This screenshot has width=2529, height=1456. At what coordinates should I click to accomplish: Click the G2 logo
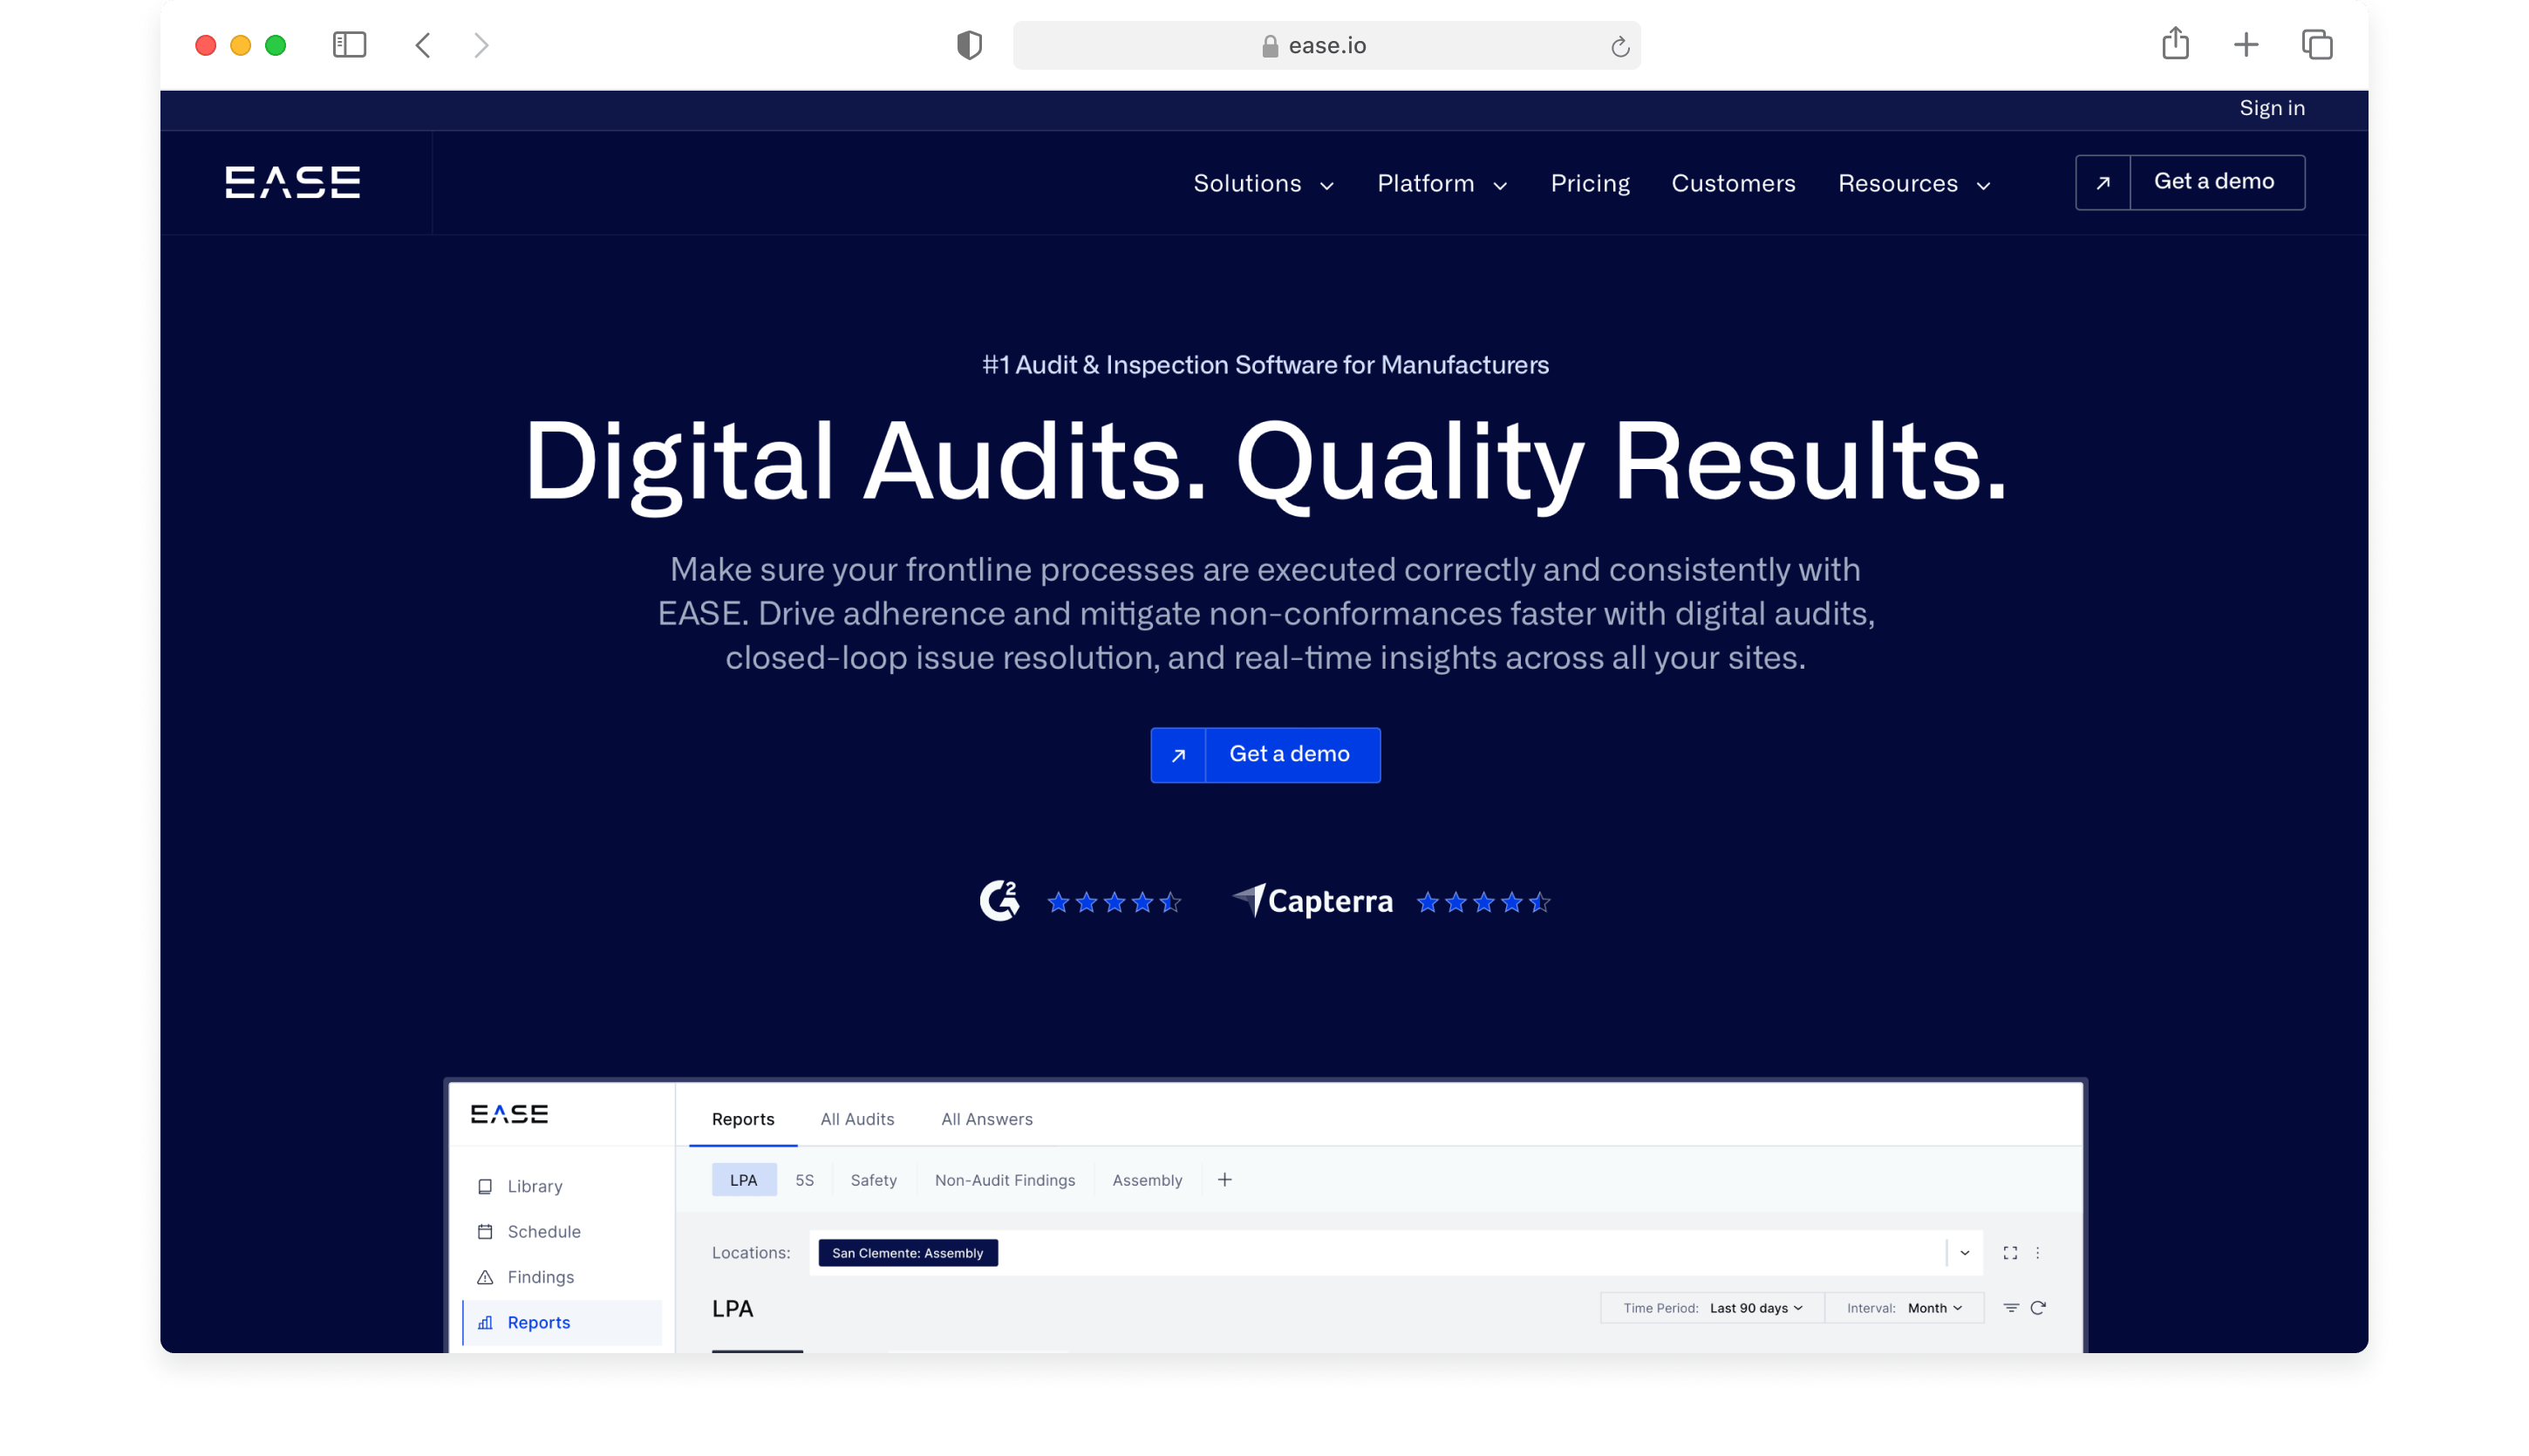point(999,901)
